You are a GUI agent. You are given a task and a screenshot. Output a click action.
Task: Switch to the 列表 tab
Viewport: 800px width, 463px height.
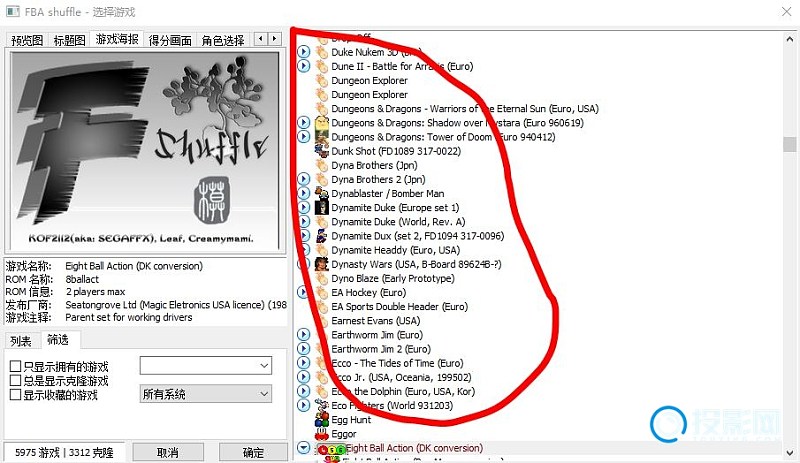pyautogui.click(x=20, y=341)
